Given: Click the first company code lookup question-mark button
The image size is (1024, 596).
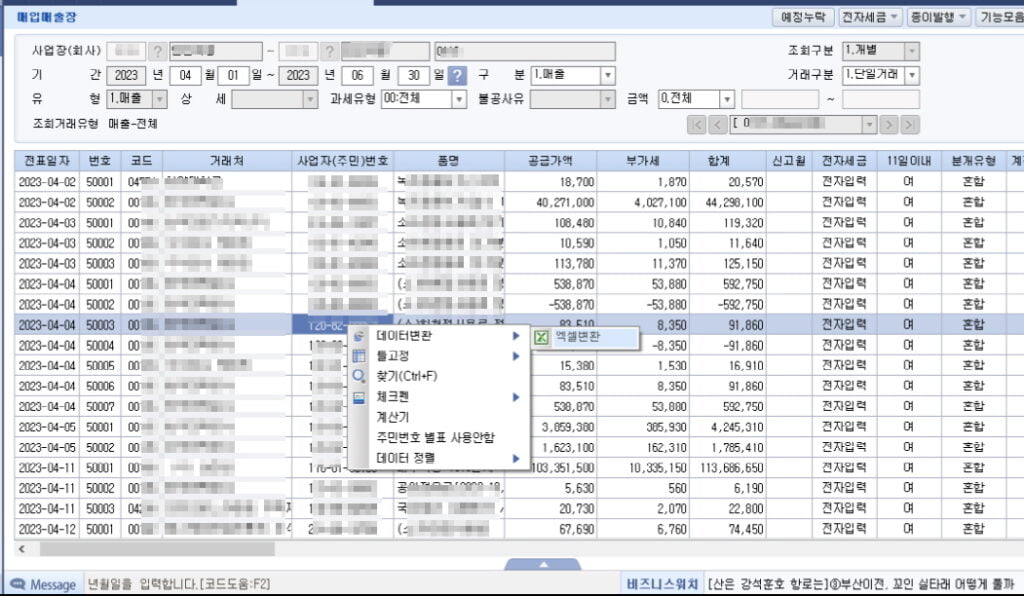Looking at the screenshot, I should pyautogui.click(x=158, y=52).
